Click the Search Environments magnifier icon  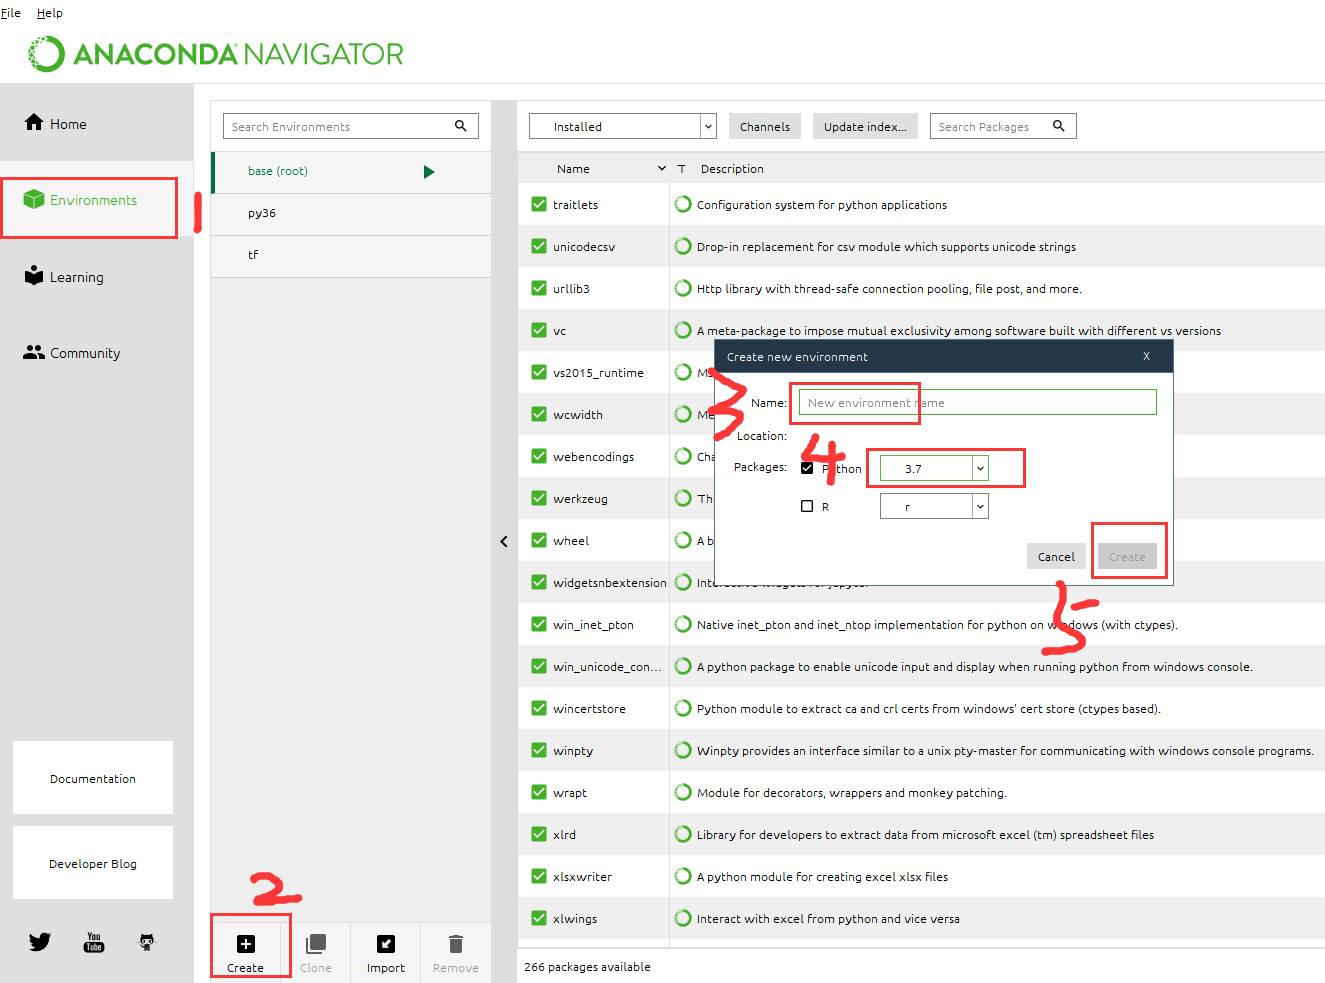coord(461,126)
